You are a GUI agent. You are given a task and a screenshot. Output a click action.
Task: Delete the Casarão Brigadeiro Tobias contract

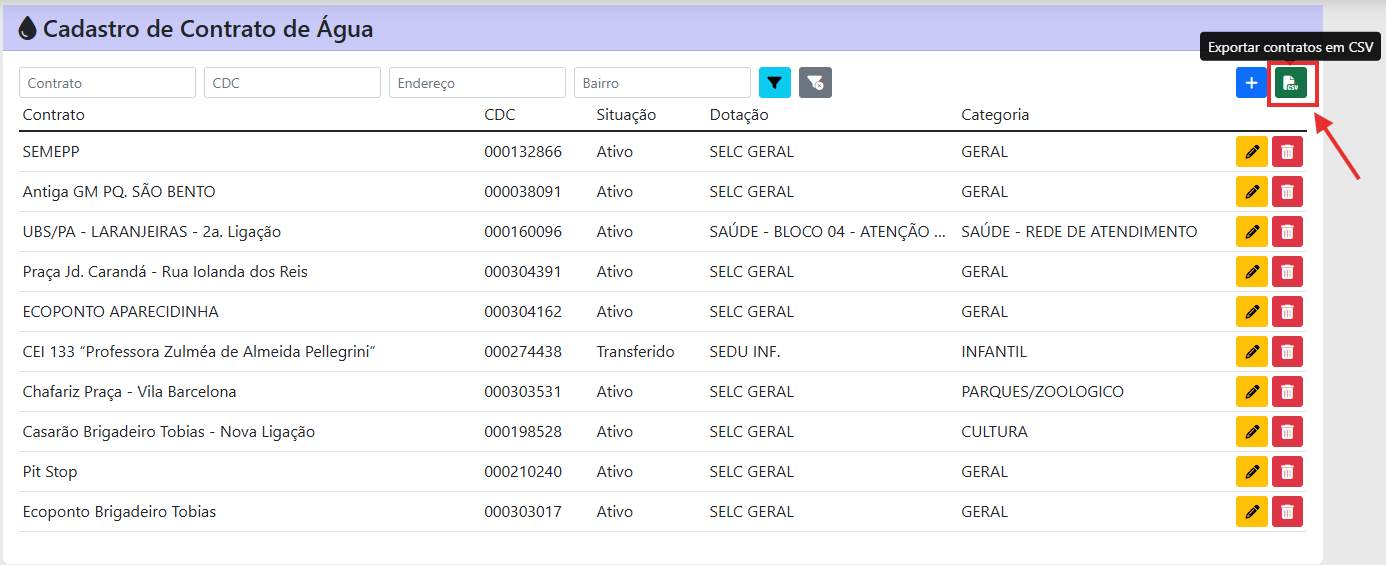tap(1287, 432)
